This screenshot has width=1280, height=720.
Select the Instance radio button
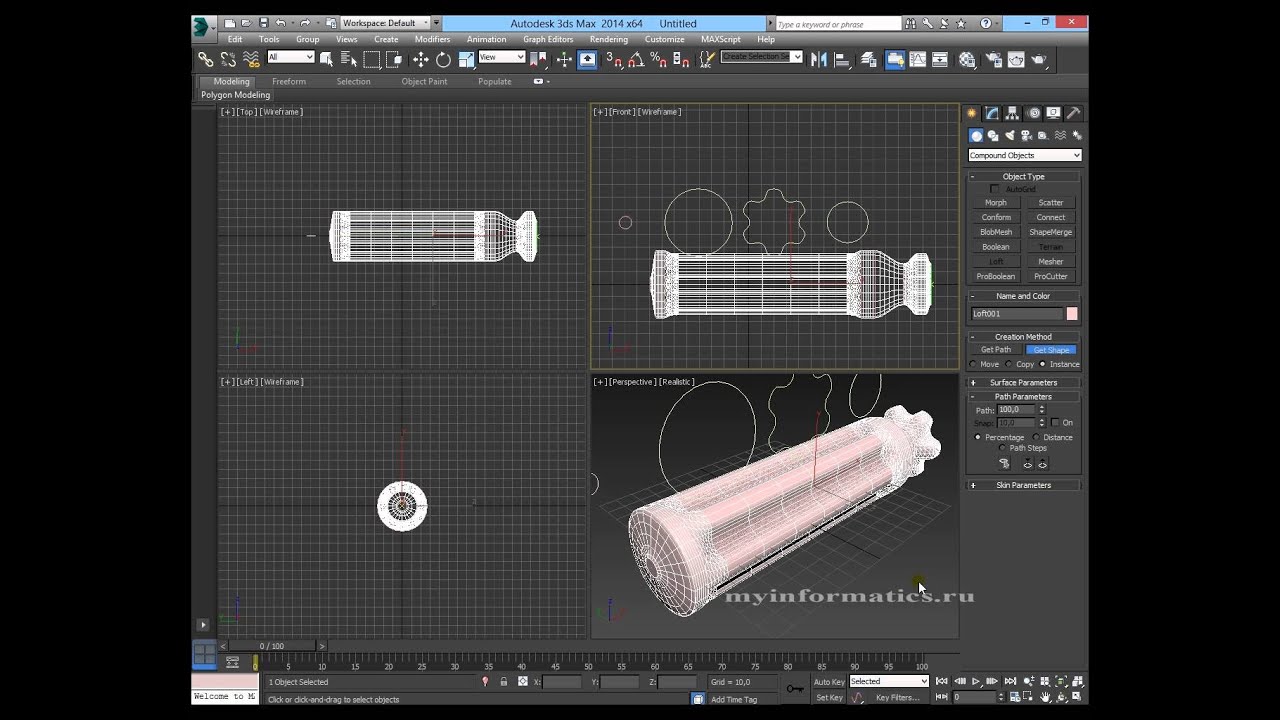click(x=1042, y=364)
